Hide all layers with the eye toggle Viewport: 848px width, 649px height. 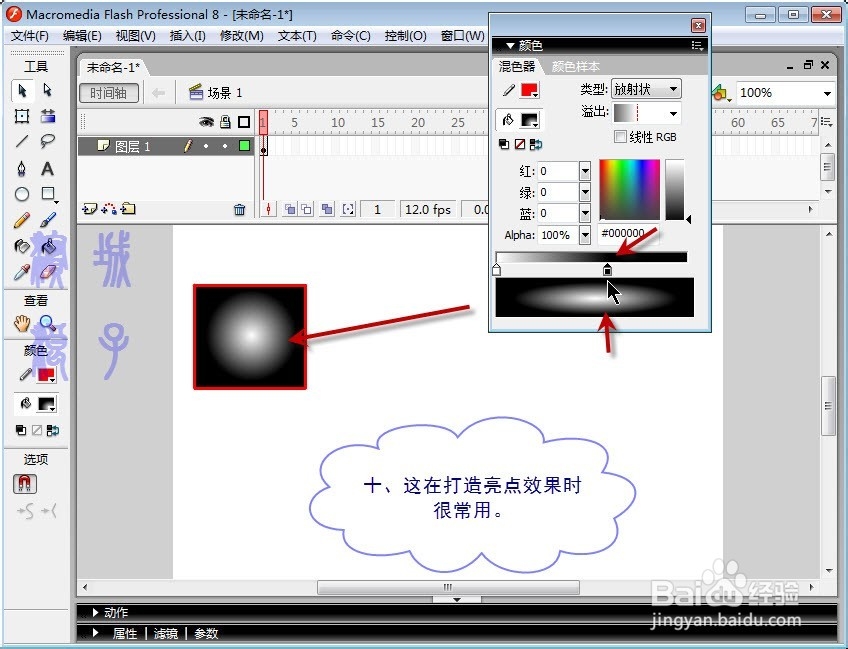[x=206, y=120]
